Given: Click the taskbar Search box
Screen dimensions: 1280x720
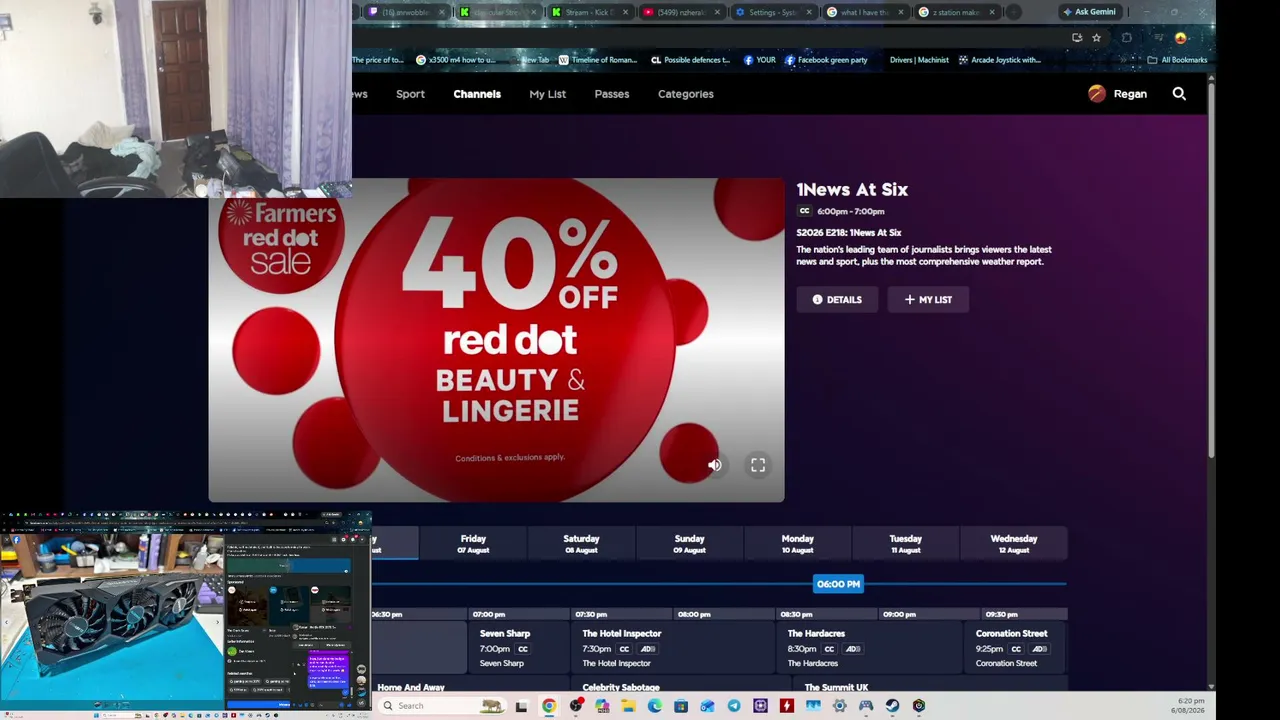Looking at the screenshot, I should [441, 706].
